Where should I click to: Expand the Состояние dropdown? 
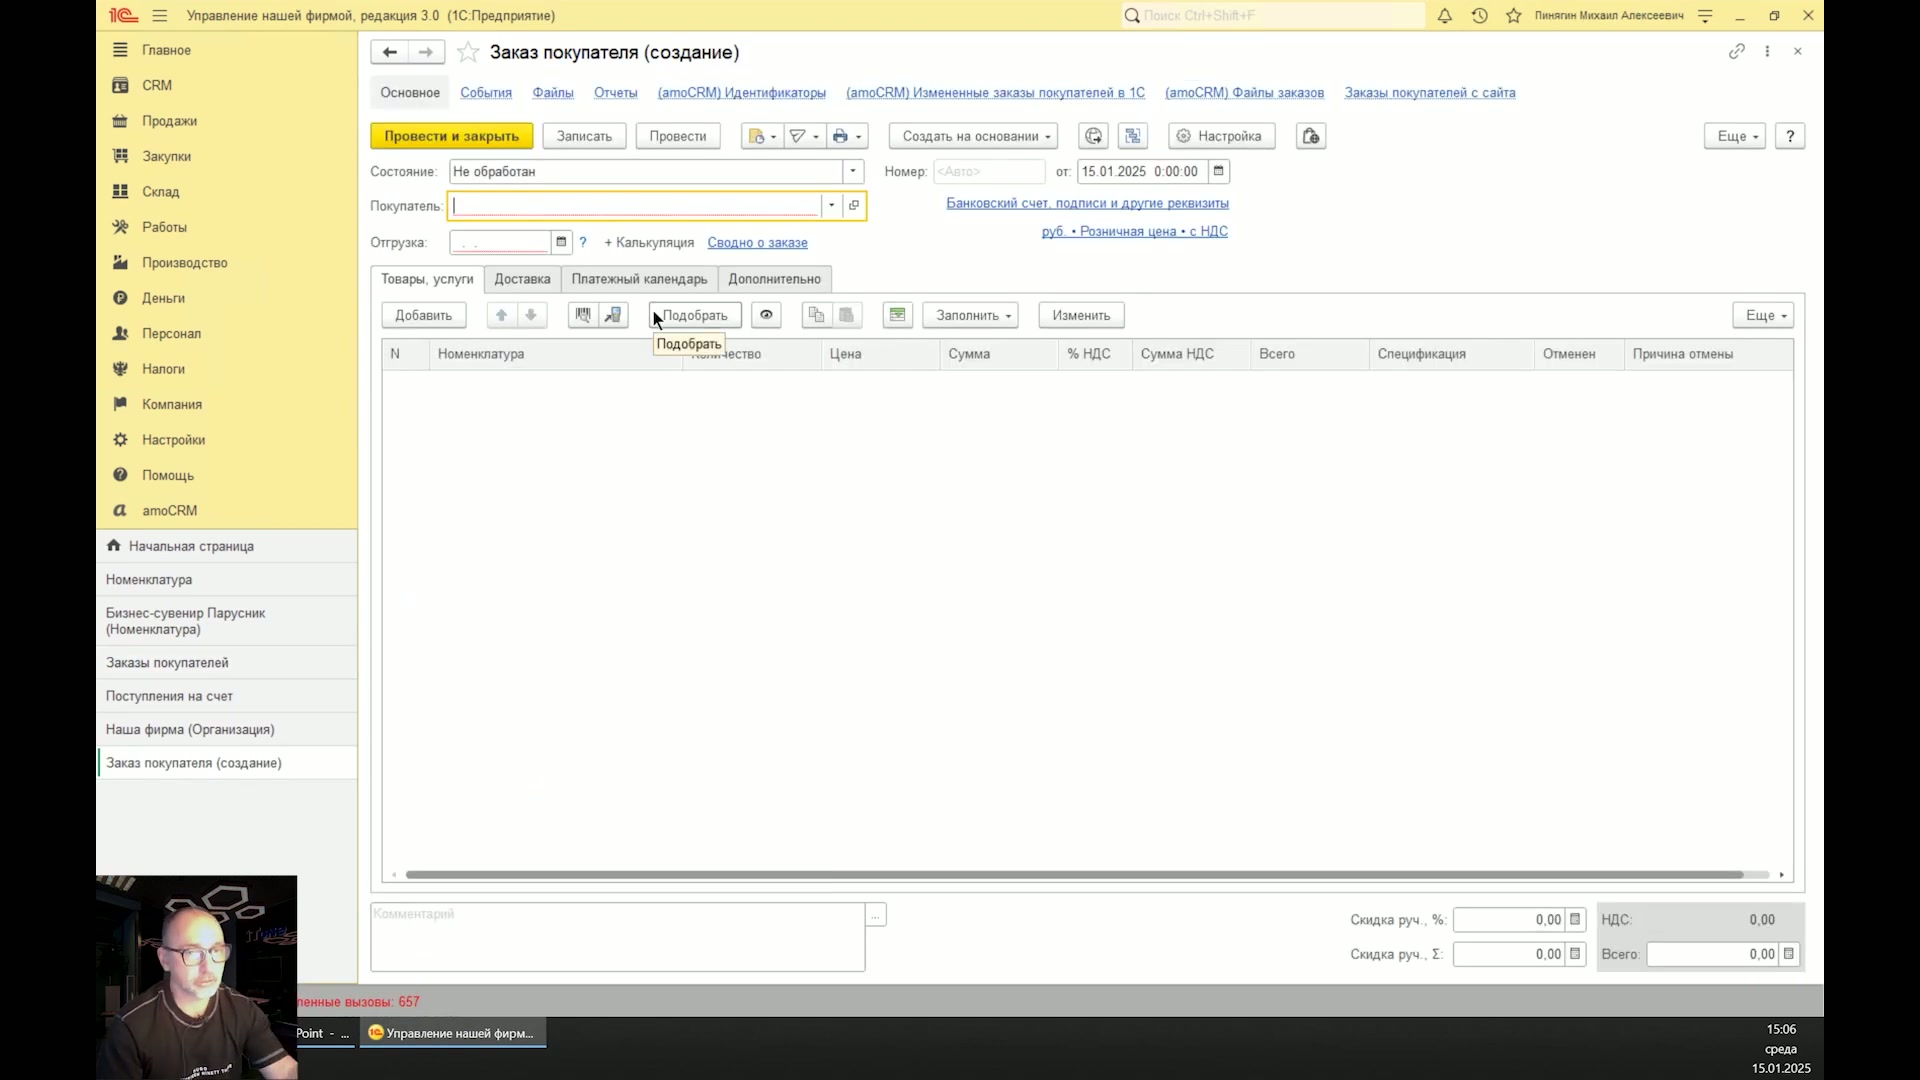point(853,171)
